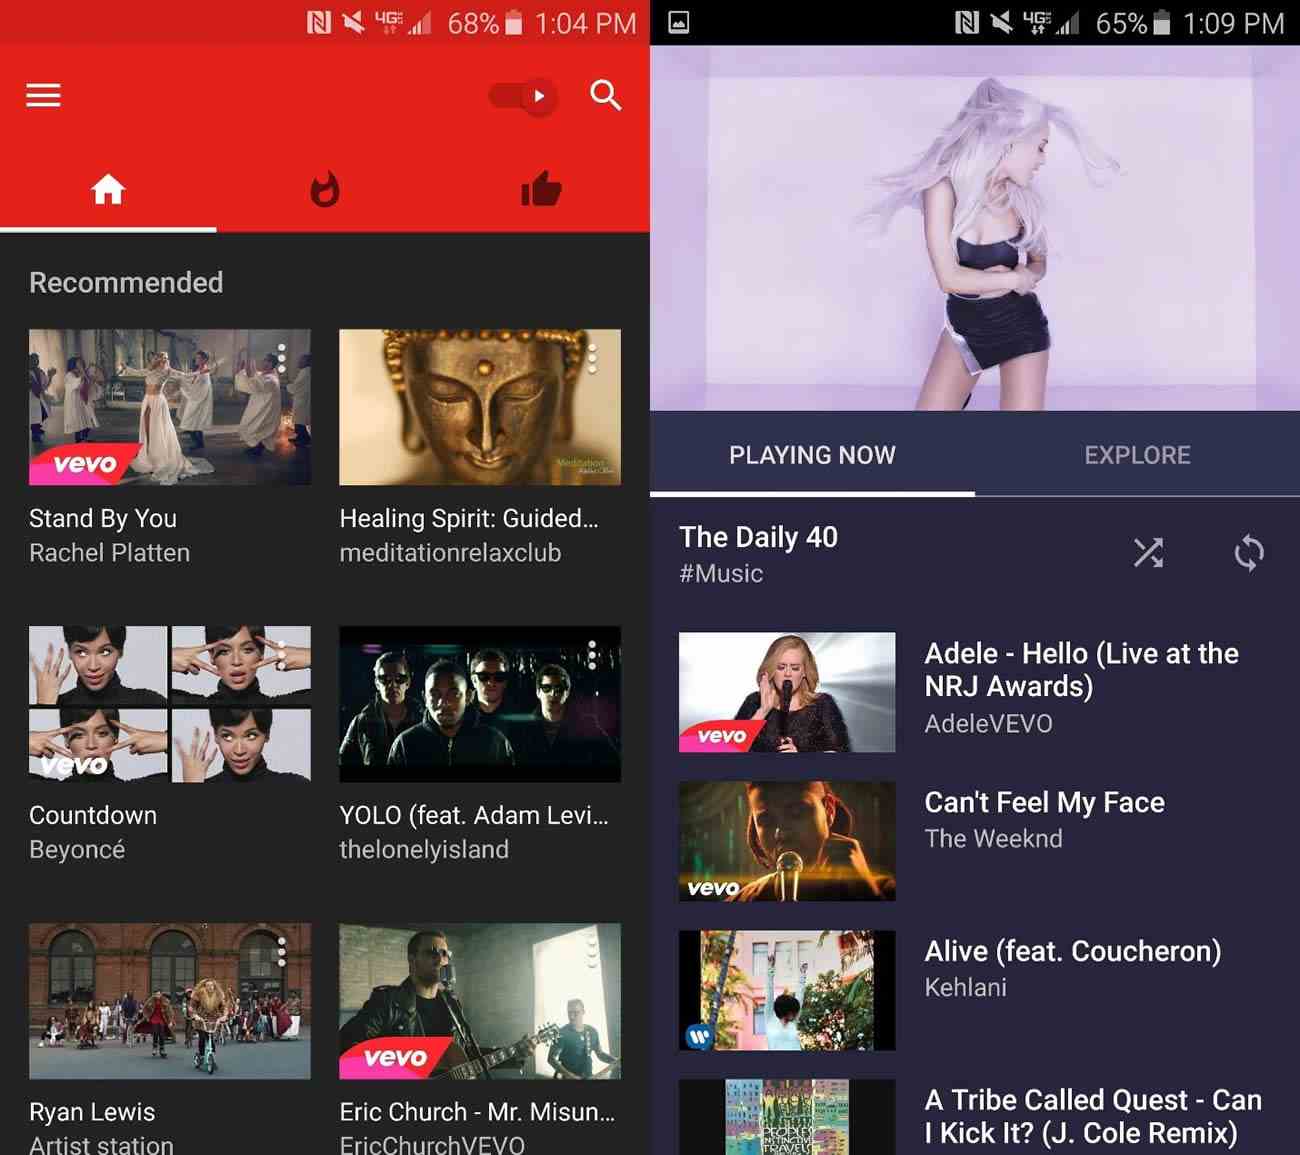Image resolution: width=1300 pixels, height=1155 pixels.
Task: Open Ryan Lewis artist station thumbnail
Action: (x=170, y=1001)
